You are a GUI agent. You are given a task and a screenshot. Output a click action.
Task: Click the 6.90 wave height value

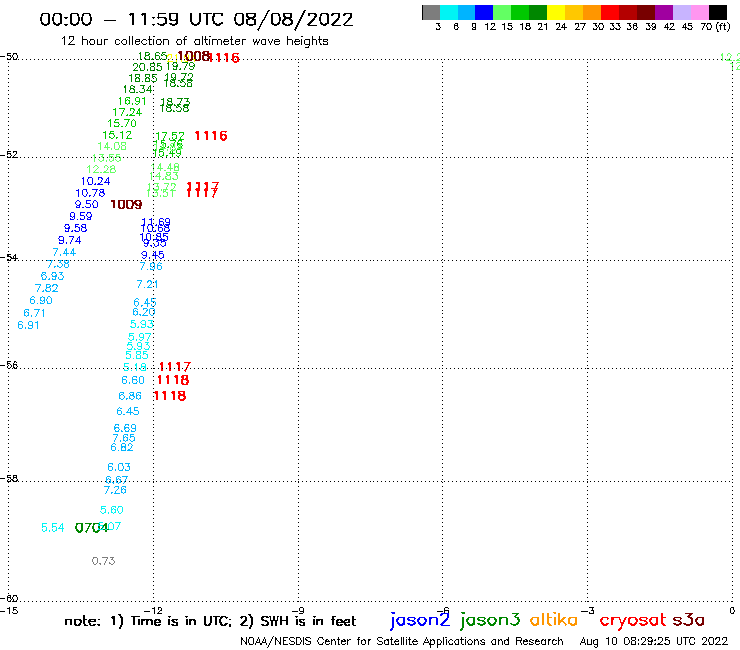pyautogui.click(x=41, y=301)
